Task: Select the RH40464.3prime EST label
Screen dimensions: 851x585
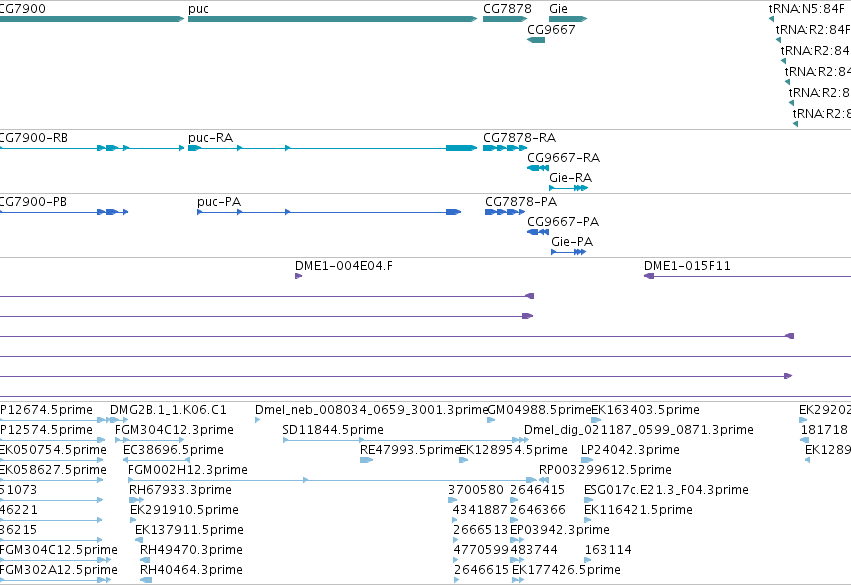Action: 191,570
